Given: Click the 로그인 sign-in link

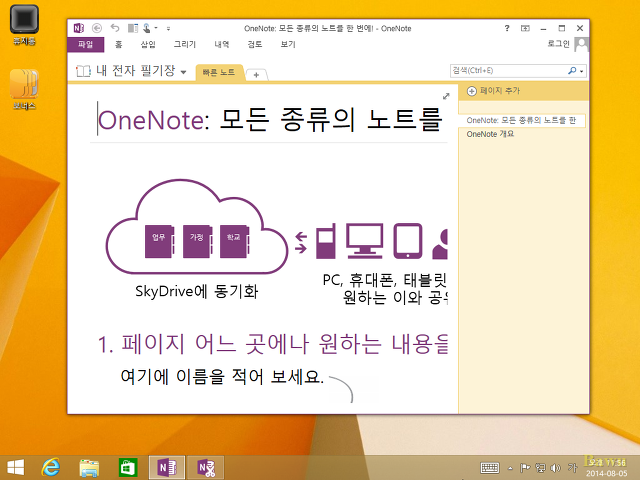Looking at the screenshot, I should tap(558, 44).
